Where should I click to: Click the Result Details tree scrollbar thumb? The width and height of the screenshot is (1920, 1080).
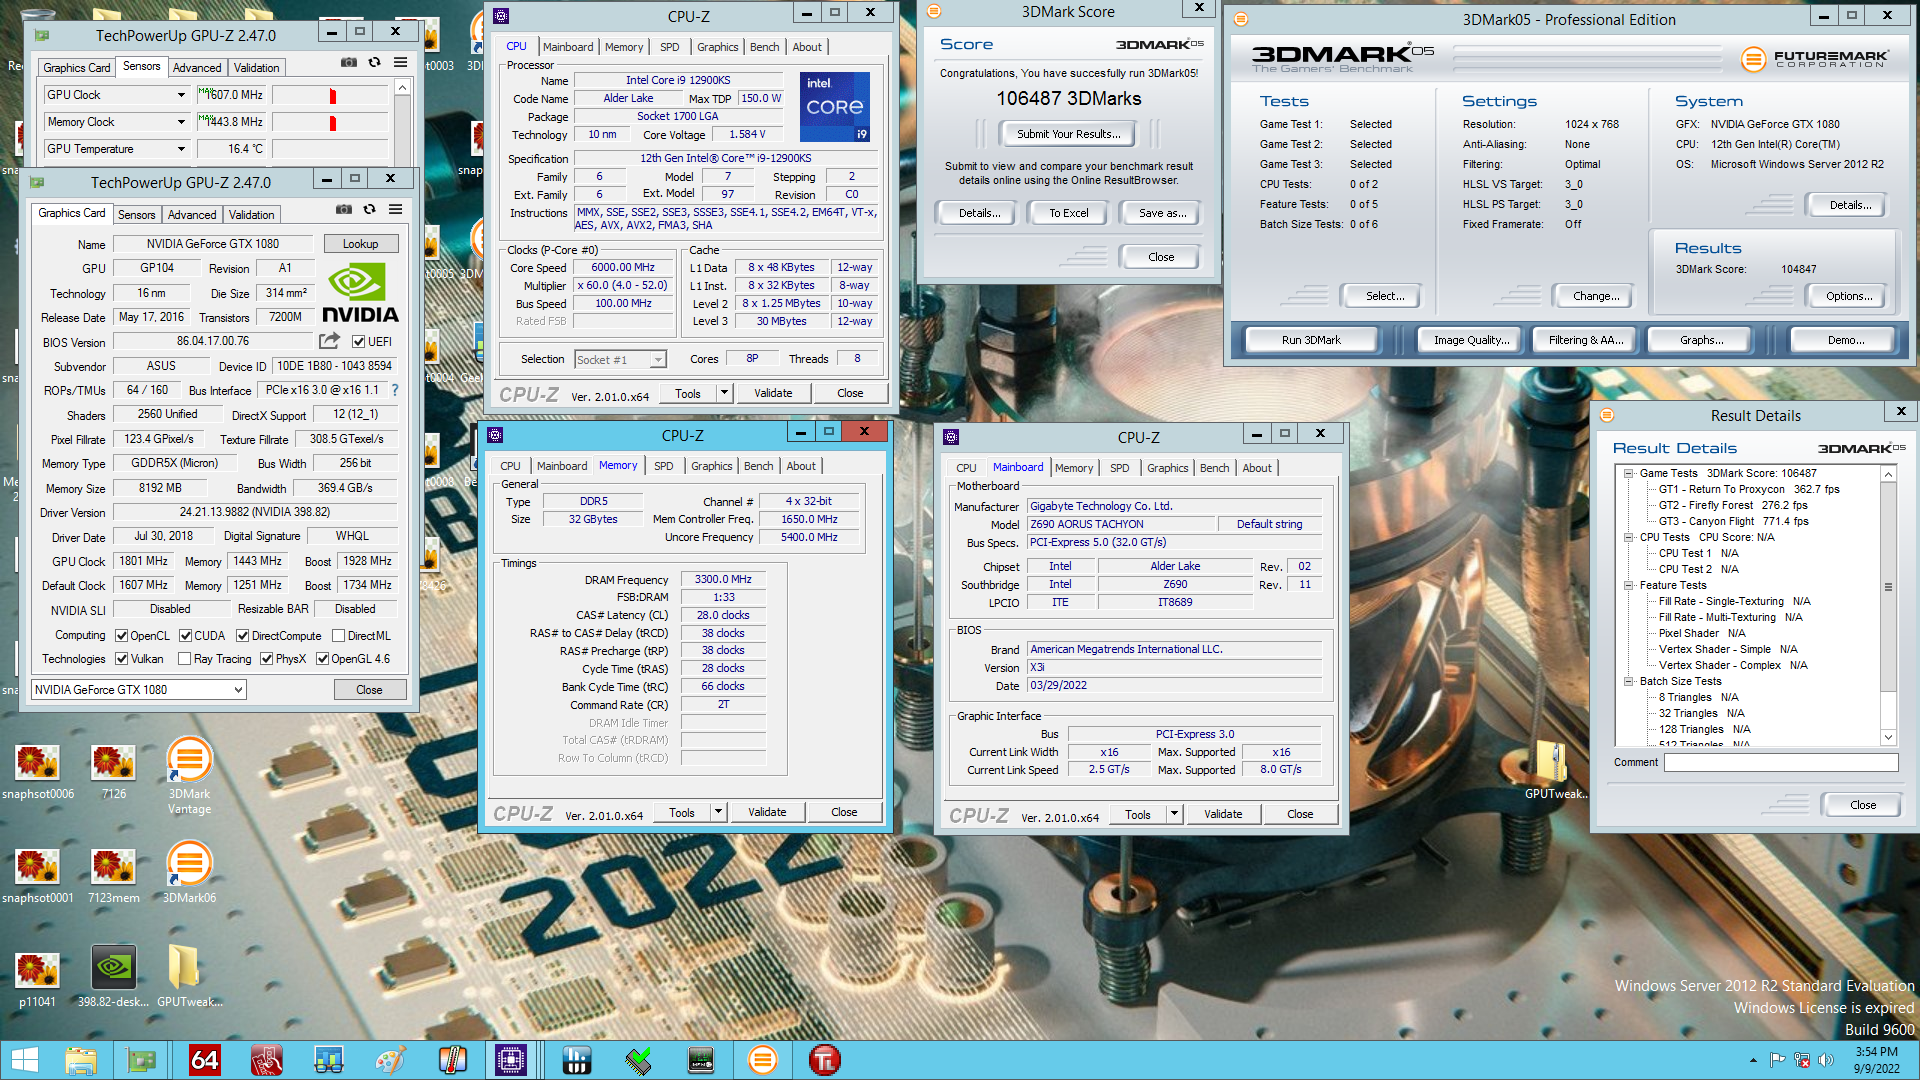1888,587
